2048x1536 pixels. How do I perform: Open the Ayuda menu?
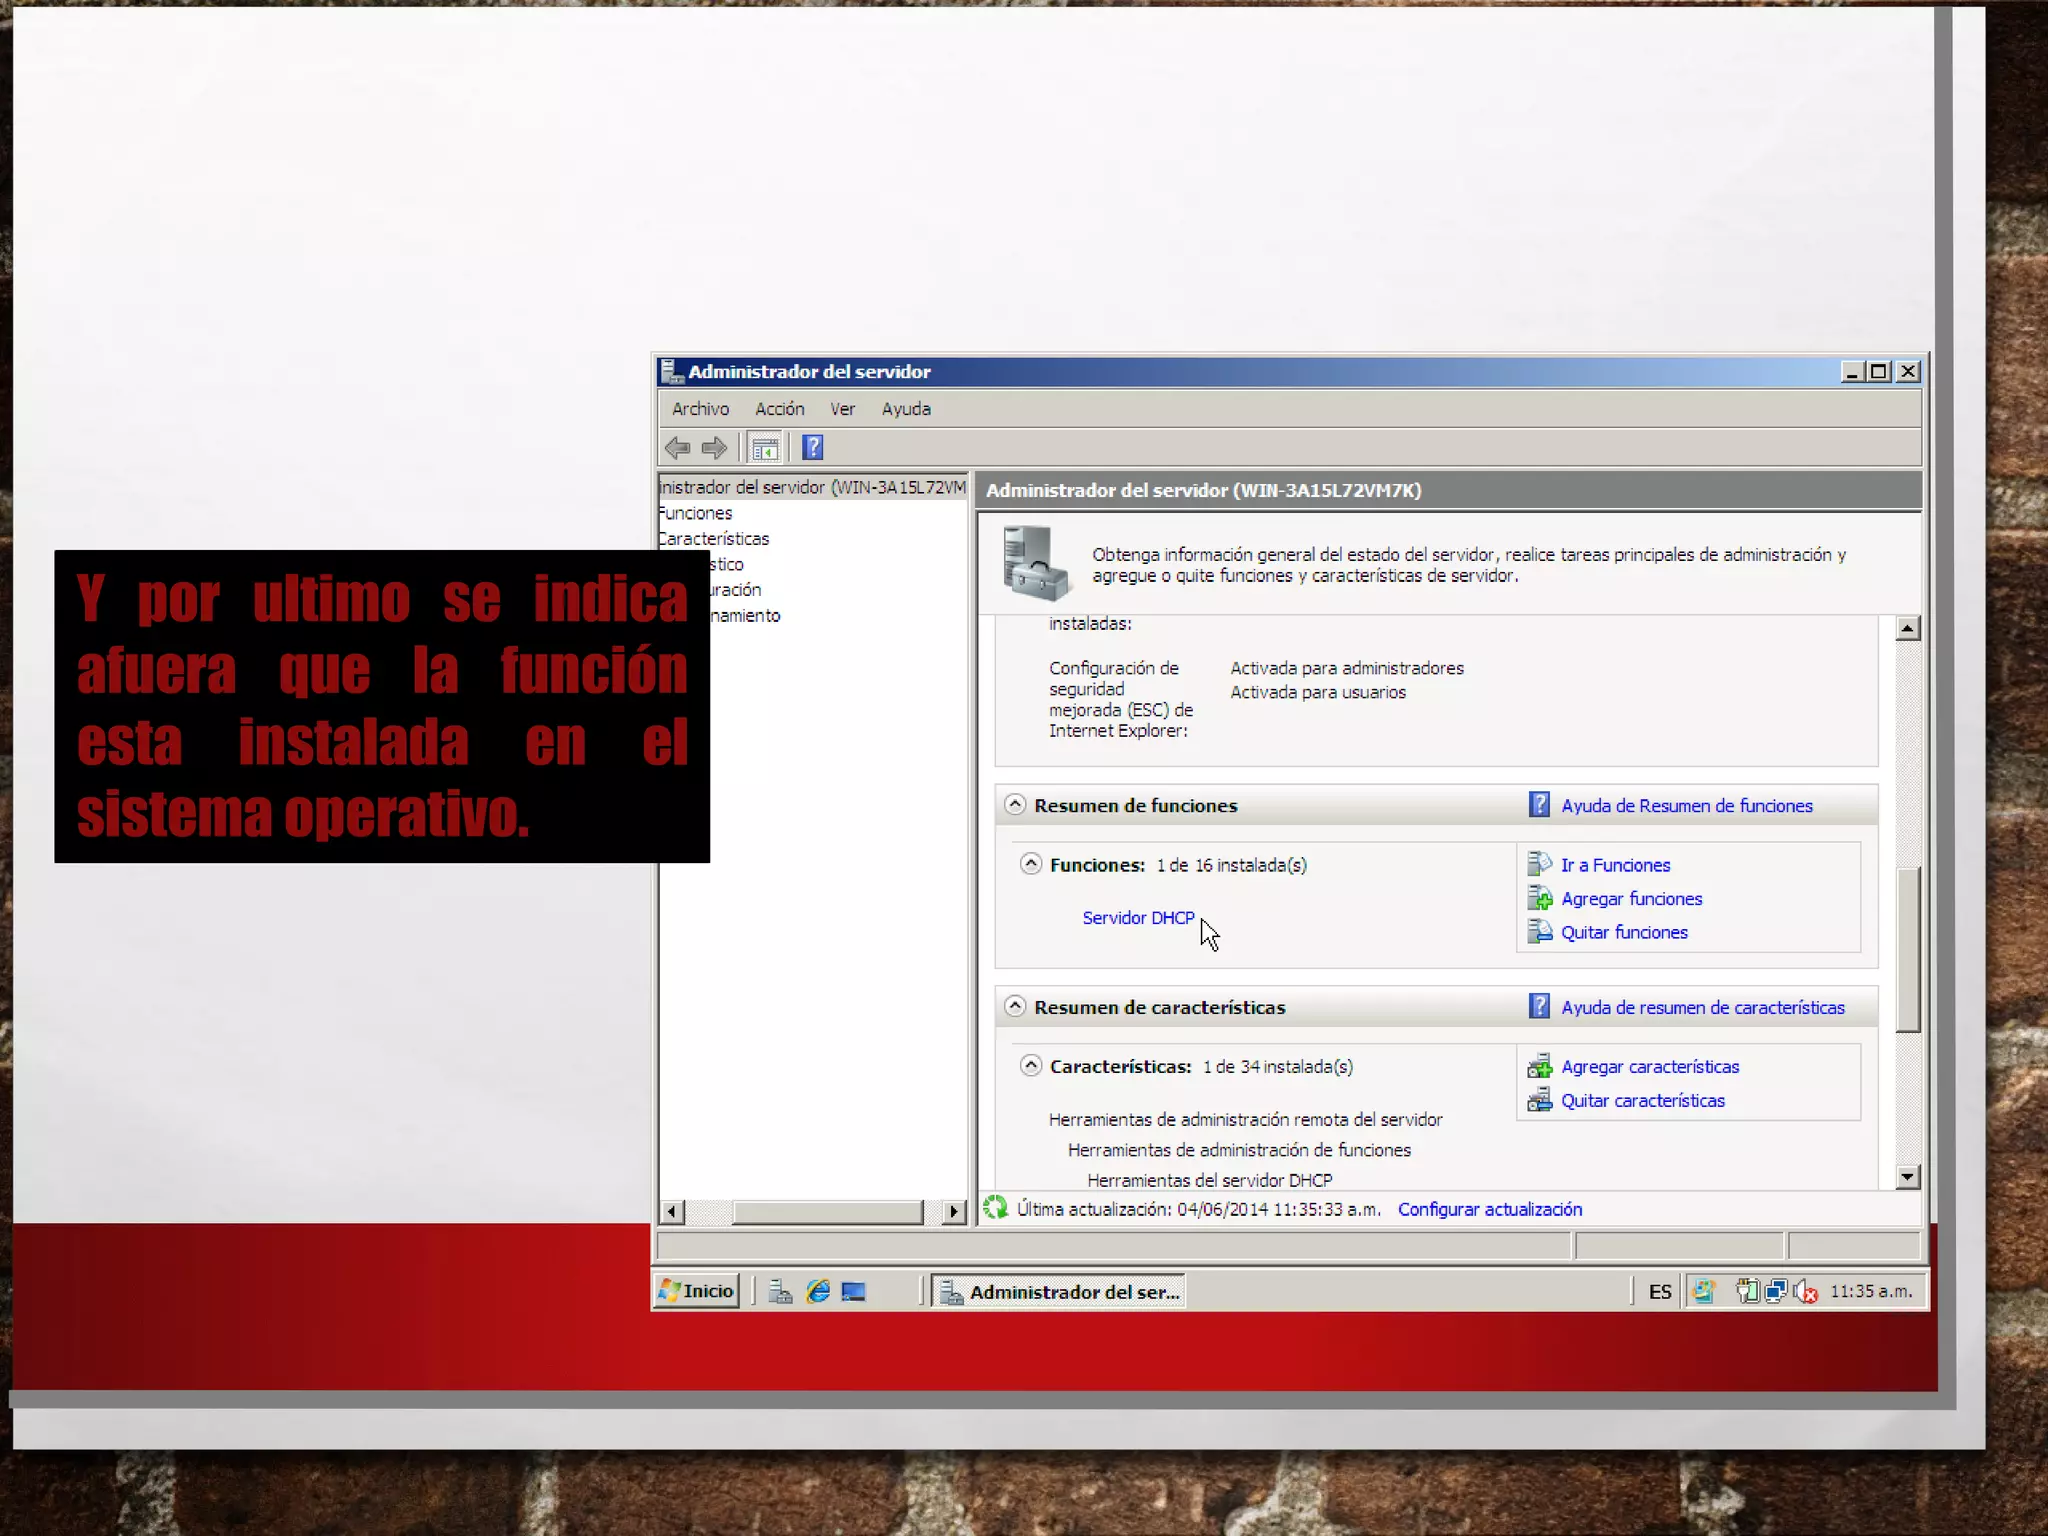(906, 409)
